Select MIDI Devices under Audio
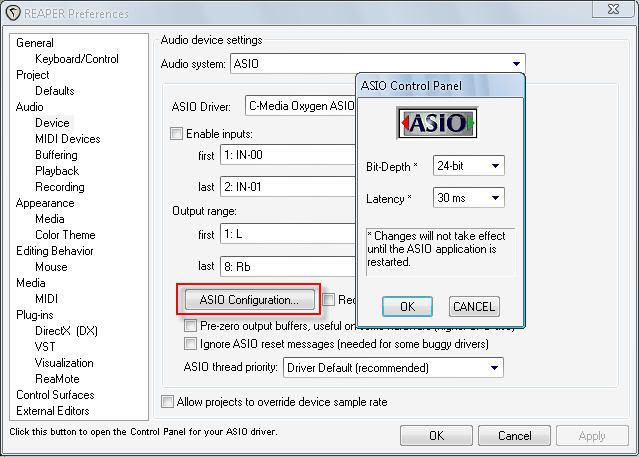 coord(68,139)
